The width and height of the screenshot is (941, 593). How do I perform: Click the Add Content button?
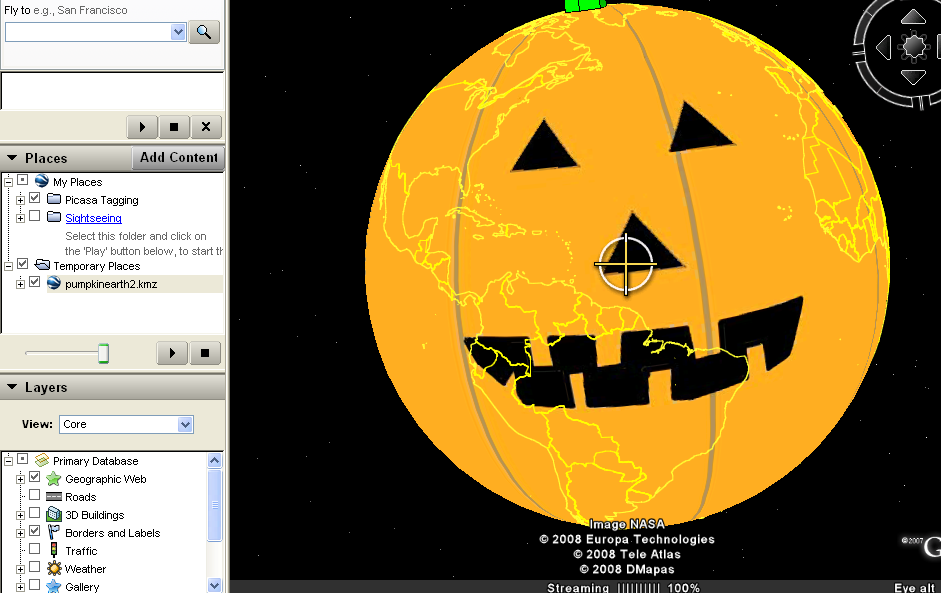(x=178, y=157)
